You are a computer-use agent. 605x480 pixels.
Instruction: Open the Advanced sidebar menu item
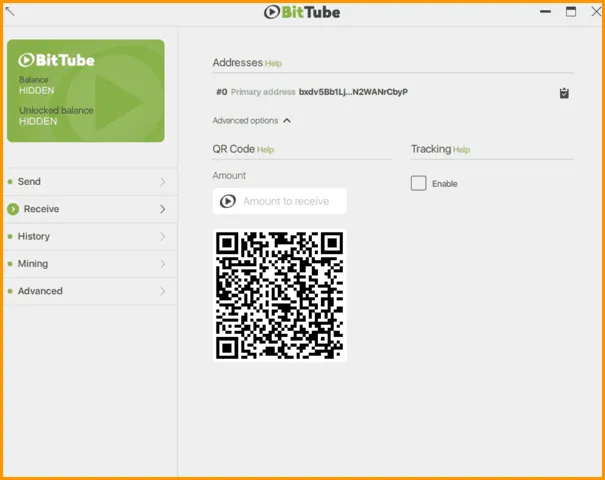(x=90, y=291)
